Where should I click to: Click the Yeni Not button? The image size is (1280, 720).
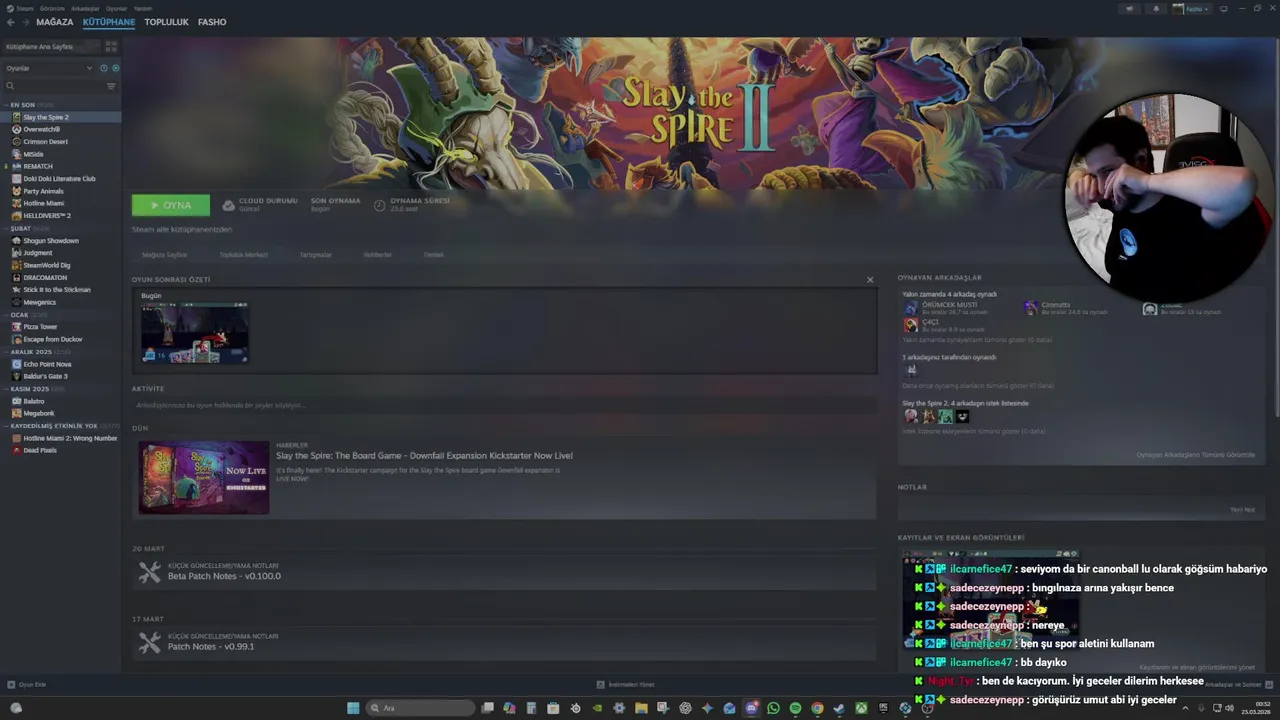click(x=1242, y=510)
